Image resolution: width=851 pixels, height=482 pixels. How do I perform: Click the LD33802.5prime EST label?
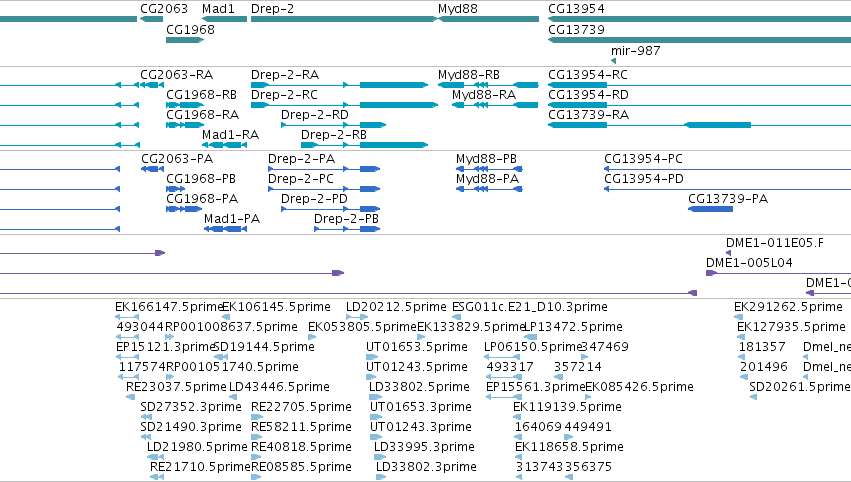[x=419, y=388]
